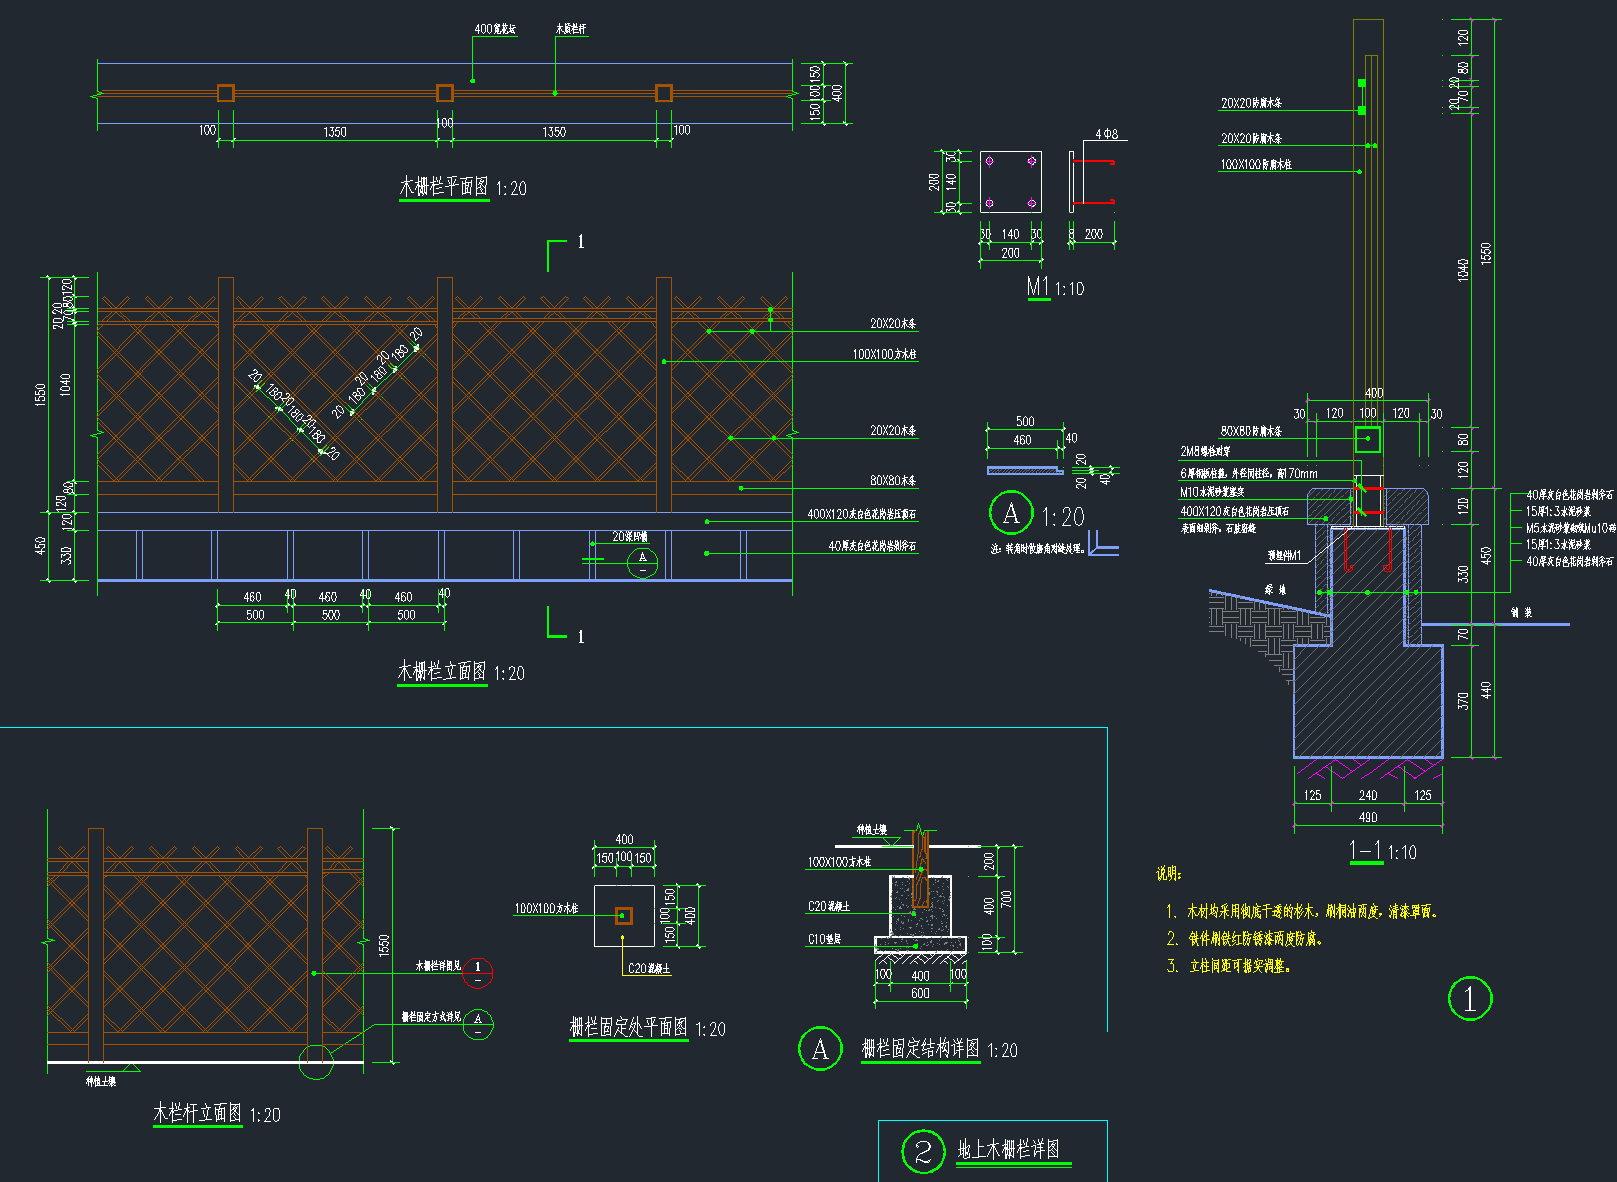Click the 240 dimension under the footing
This screenshot has height=1182, width=1617.
point(1368,796)
